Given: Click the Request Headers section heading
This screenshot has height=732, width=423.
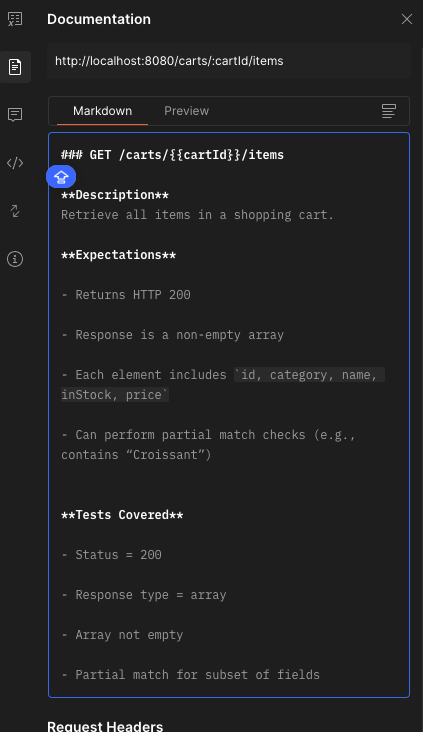Looking at the screenshot, I should pyautogui.click(x=105, y=726).
